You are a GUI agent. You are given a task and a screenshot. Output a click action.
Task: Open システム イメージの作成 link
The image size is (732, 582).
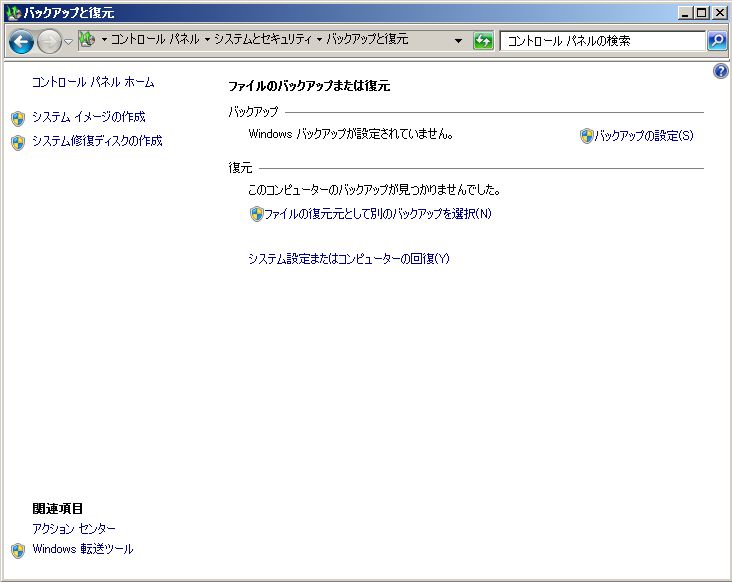point(89,117)
